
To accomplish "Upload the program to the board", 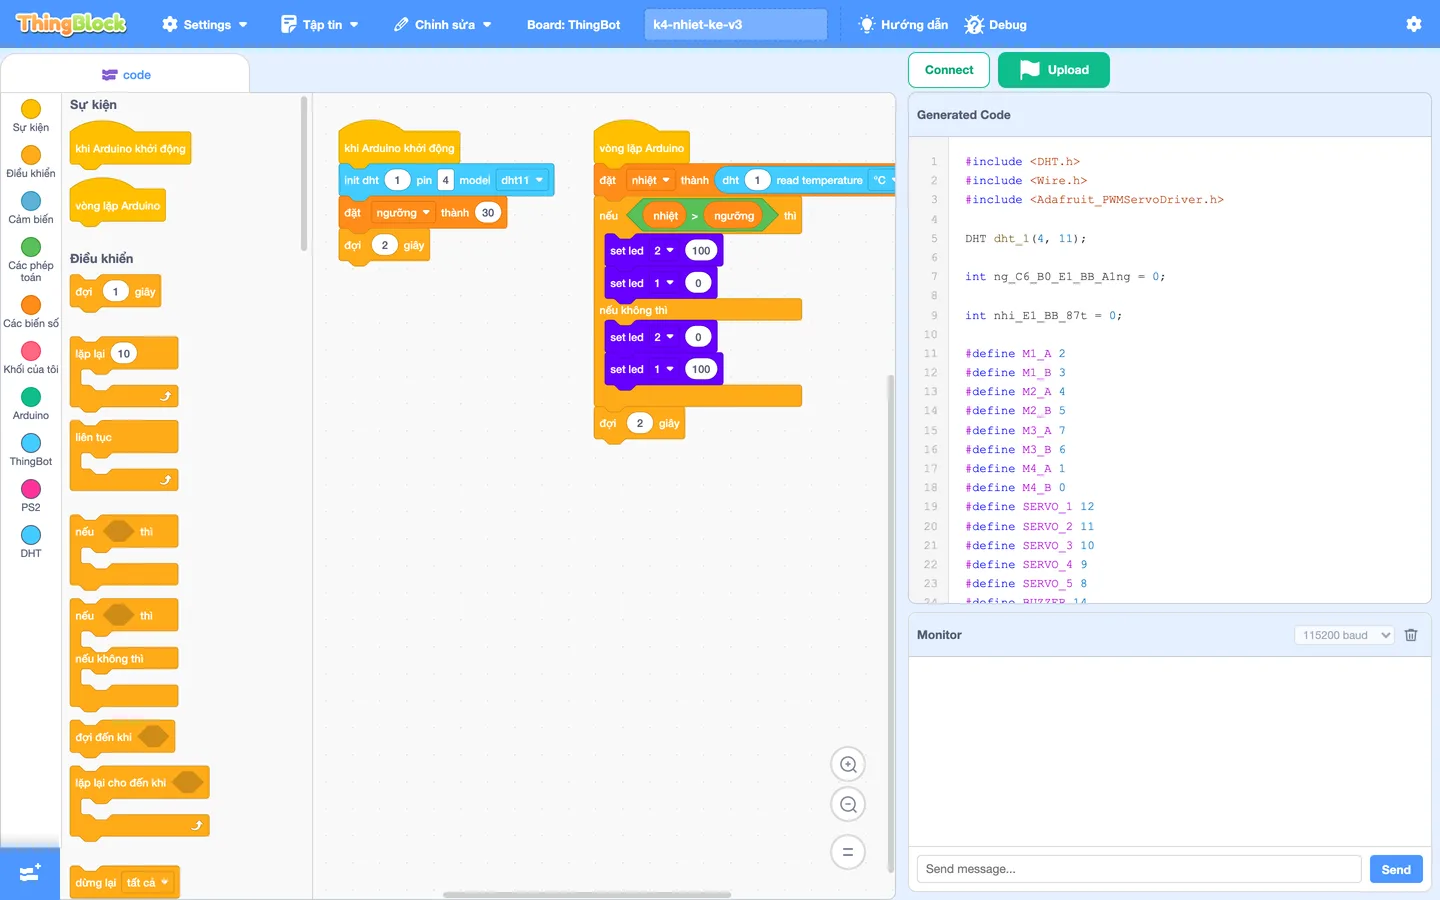I will (x=1054, y=70).
